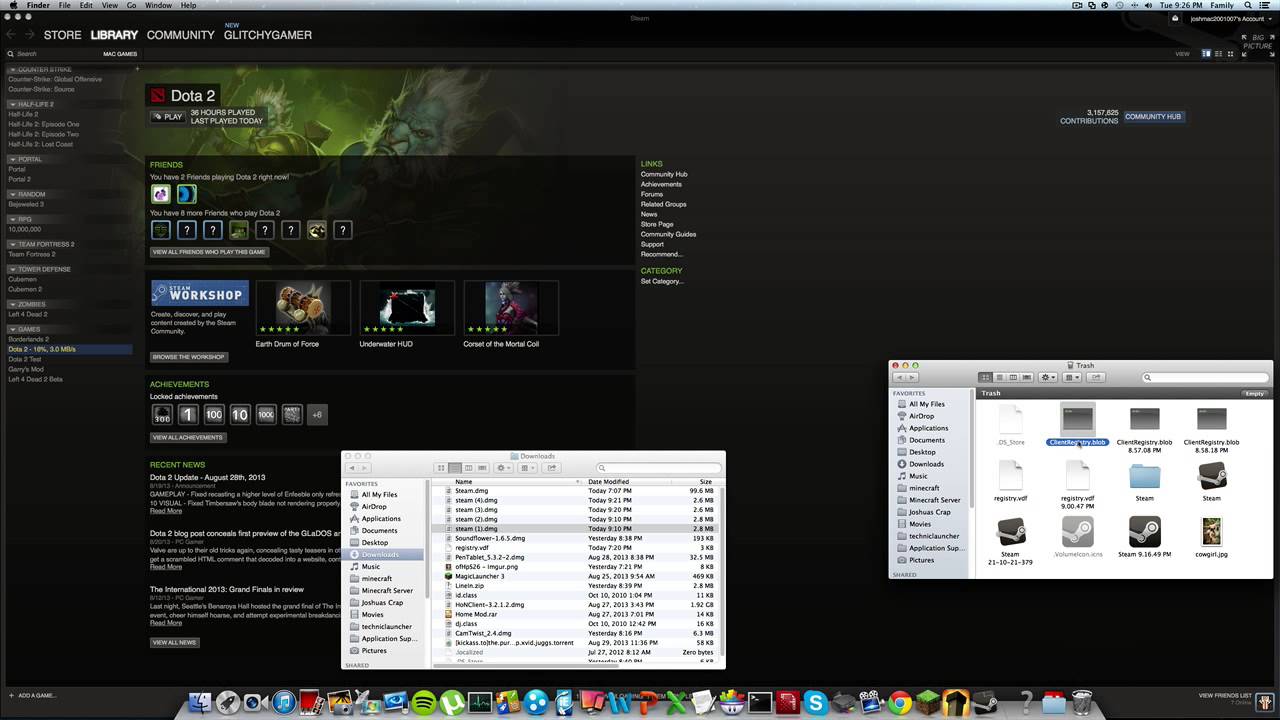Open action gear menu in Downloads toolbar
This screenshot has height=720, width=1280.
pyautogui.click(x=504, y=468)
